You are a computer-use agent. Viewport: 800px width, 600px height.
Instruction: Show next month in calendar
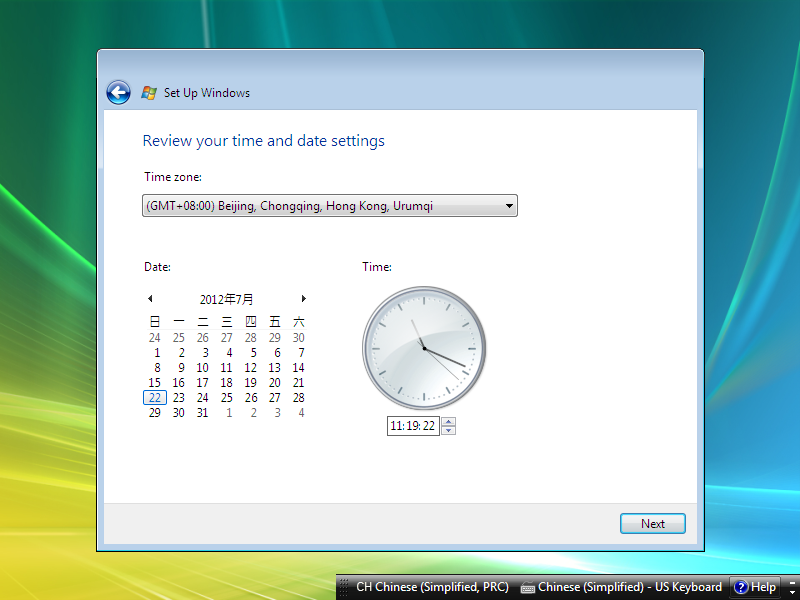304,298
